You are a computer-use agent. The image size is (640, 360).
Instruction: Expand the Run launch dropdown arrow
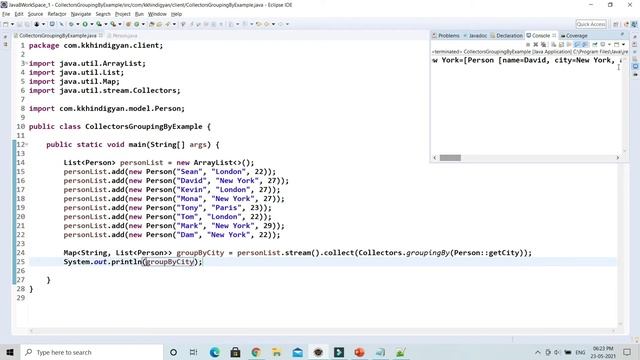coord(91,24)
